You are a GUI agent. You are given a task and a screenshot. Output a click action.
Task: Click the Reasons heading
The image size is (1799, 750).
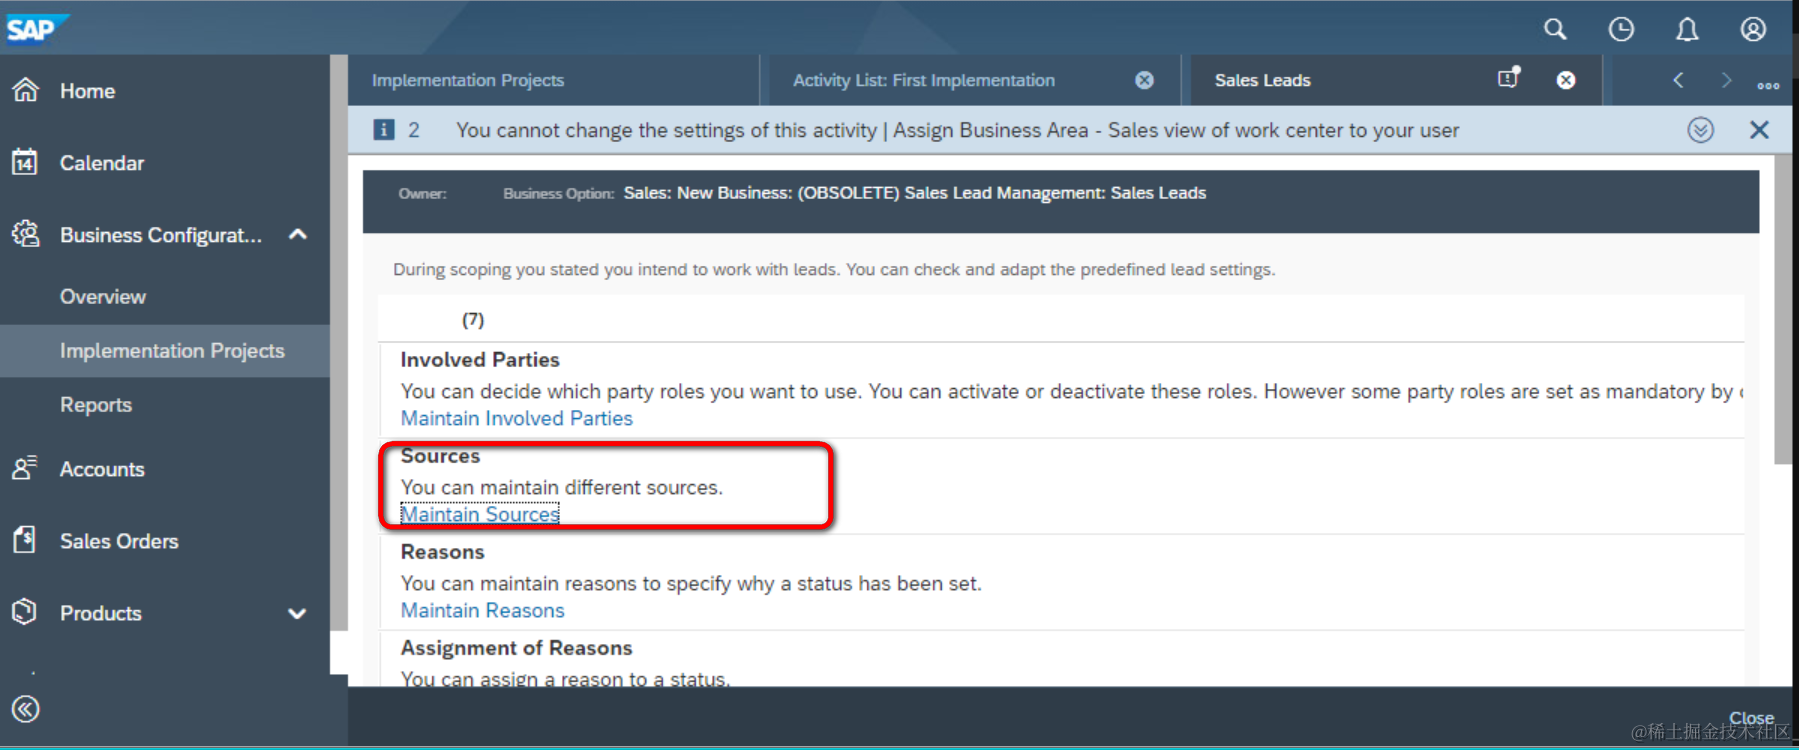[442, 552]
